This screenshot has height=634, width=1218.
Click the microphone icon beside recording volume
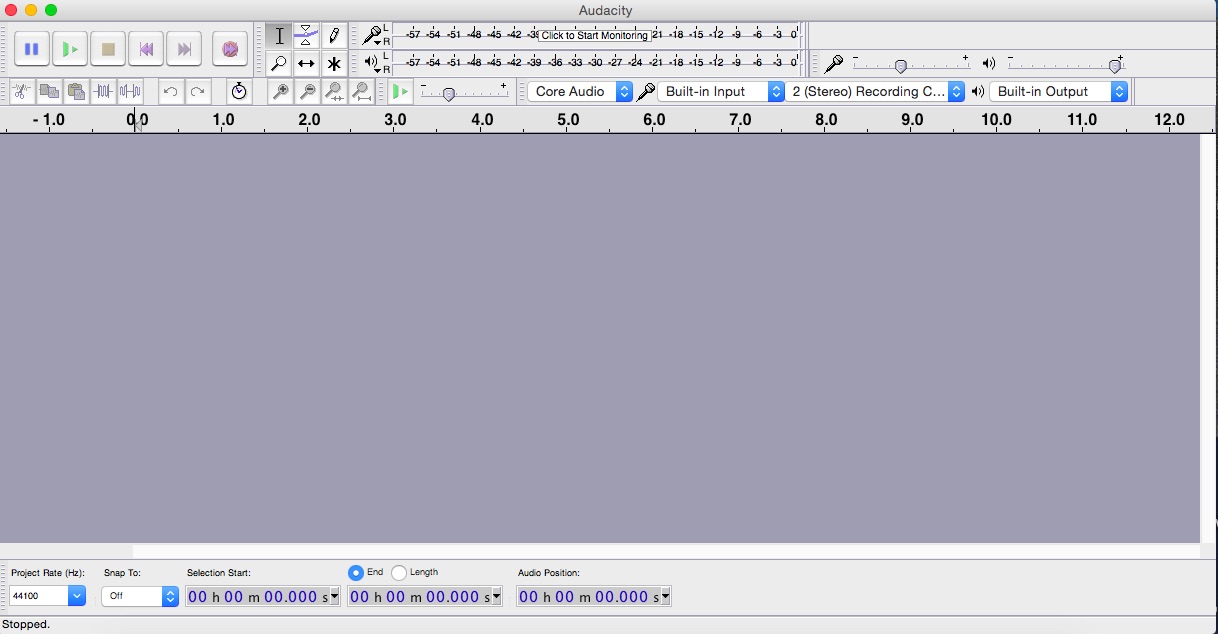(834, 64)
